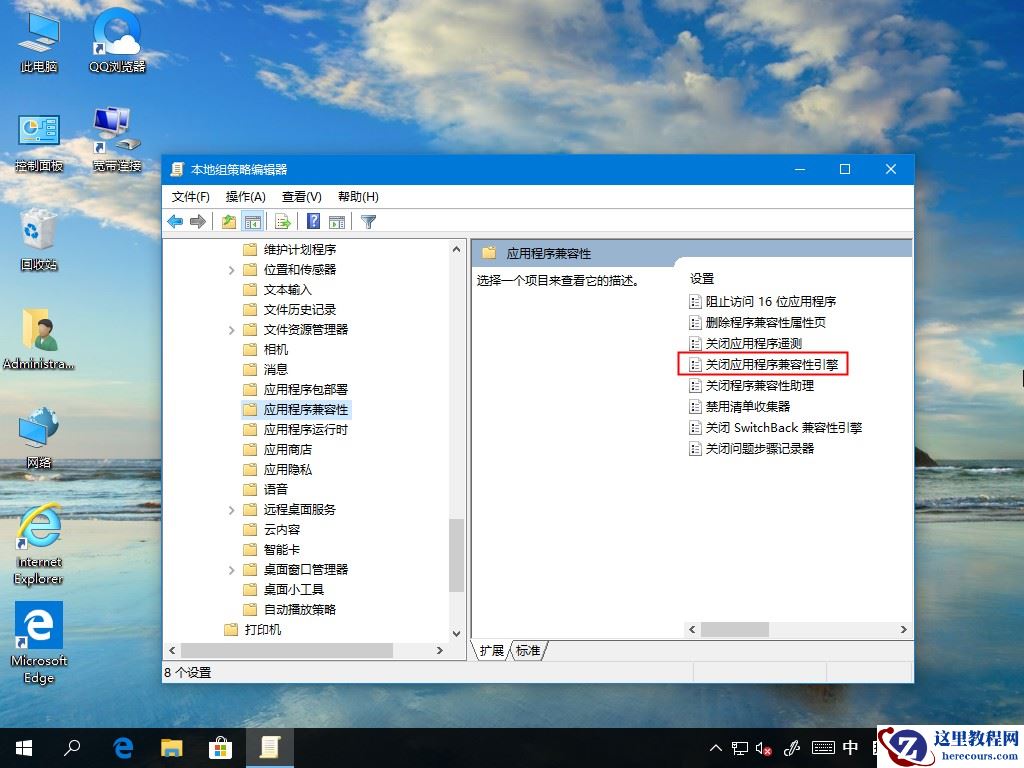Open Microsoft Edge from the taskbar
Image resolution: width=1024 pixels, height=768 pixels.
pyautogui.click(x=122, y=747)
